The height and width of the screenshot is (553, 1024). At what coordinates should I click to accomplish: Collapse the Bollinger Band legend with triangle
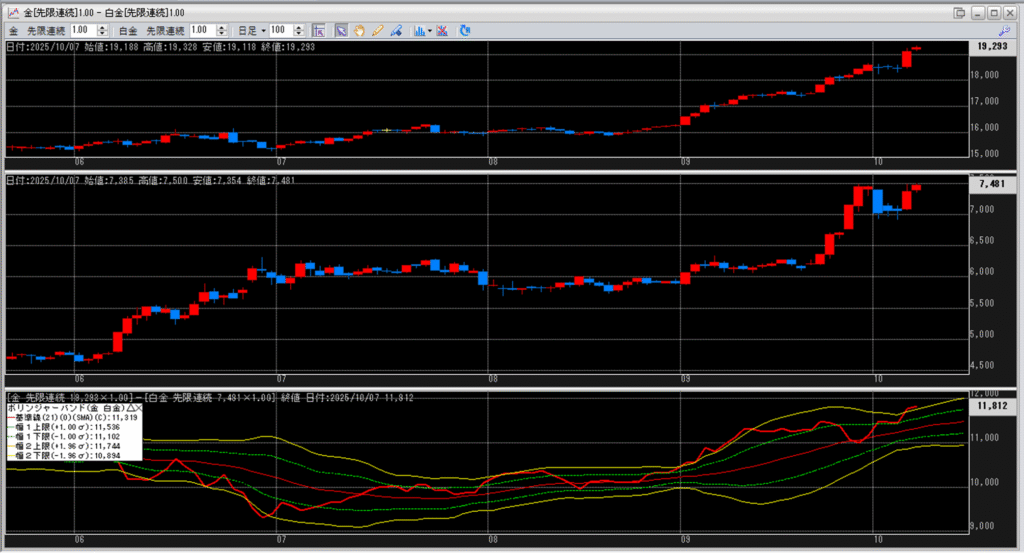click(129, 409)
